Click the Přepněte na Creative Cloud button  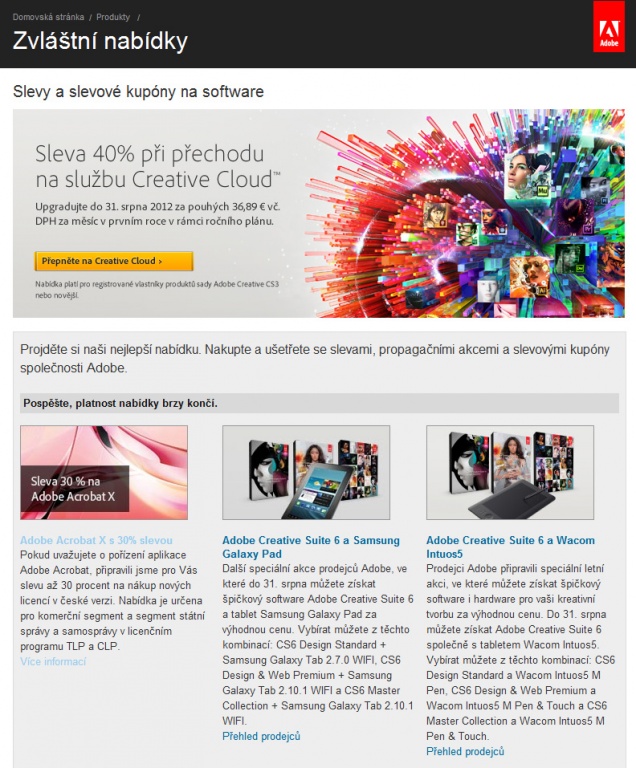[114, 261]
